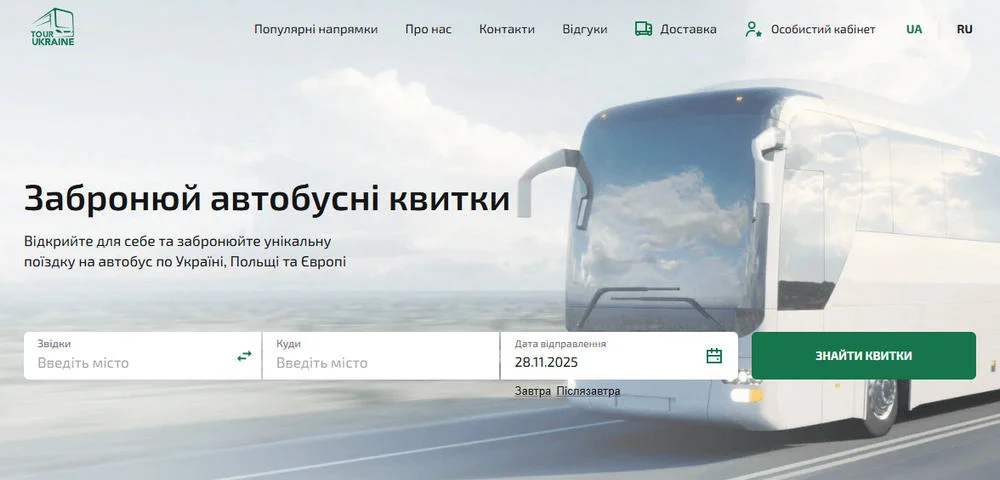
Task: Click the ЗНАЙТИ КВИТКИ button
Action: click(x=864, y=356)
